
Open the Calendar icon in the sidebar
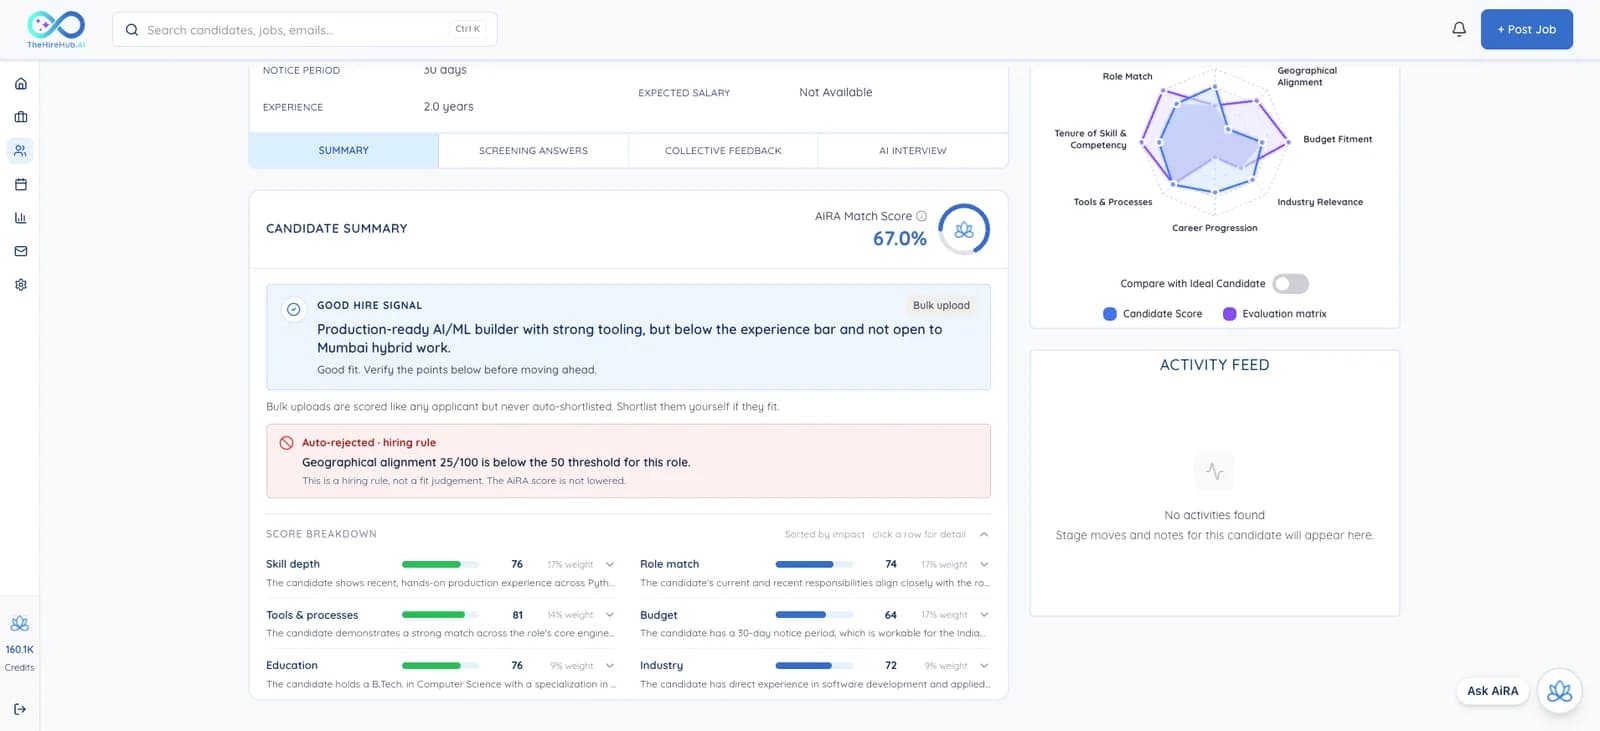[x=20, y=184]
